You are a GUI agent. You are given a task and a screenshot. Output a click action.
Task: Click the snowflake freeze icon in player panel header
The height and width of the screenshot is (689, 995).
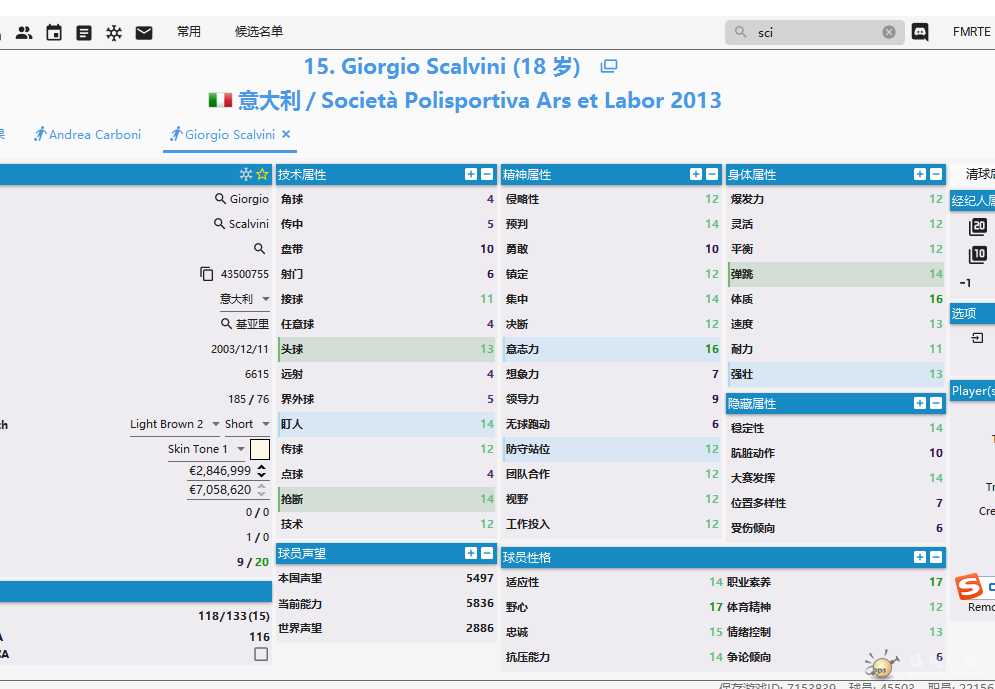246,174
